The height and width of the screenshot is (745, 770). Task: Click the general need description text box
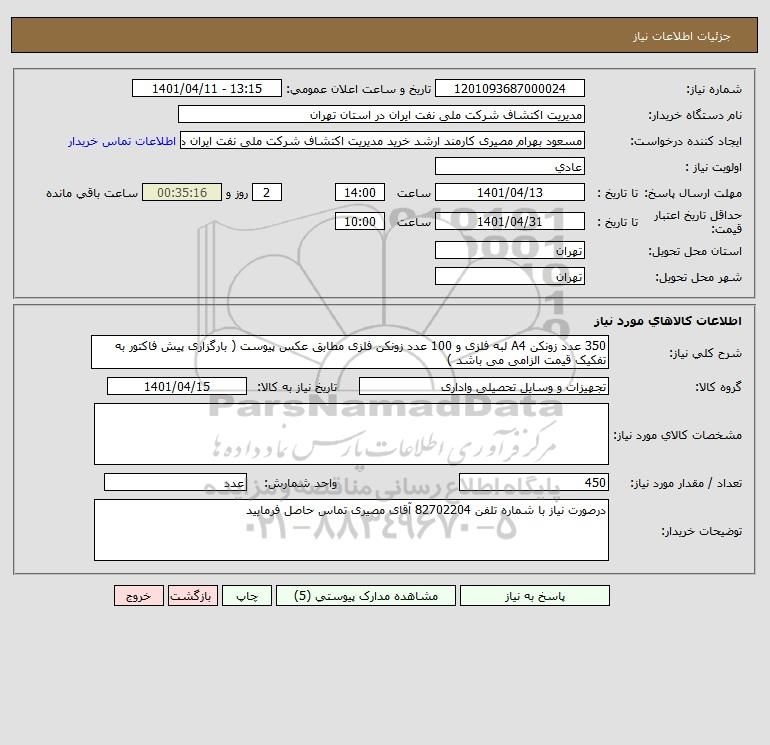click(x=350, y=353)
